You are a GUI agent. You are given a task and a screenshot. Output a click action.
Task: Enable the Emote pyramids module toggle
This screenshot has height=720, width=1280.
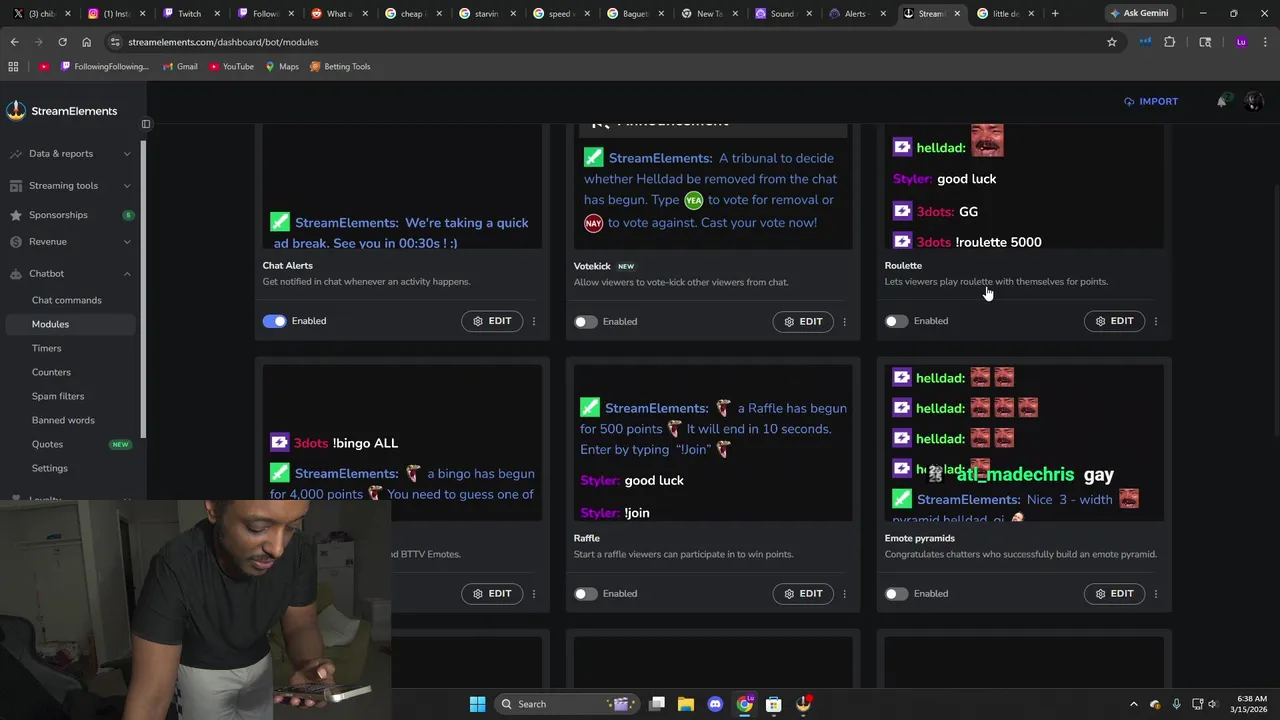coord(897,594)
